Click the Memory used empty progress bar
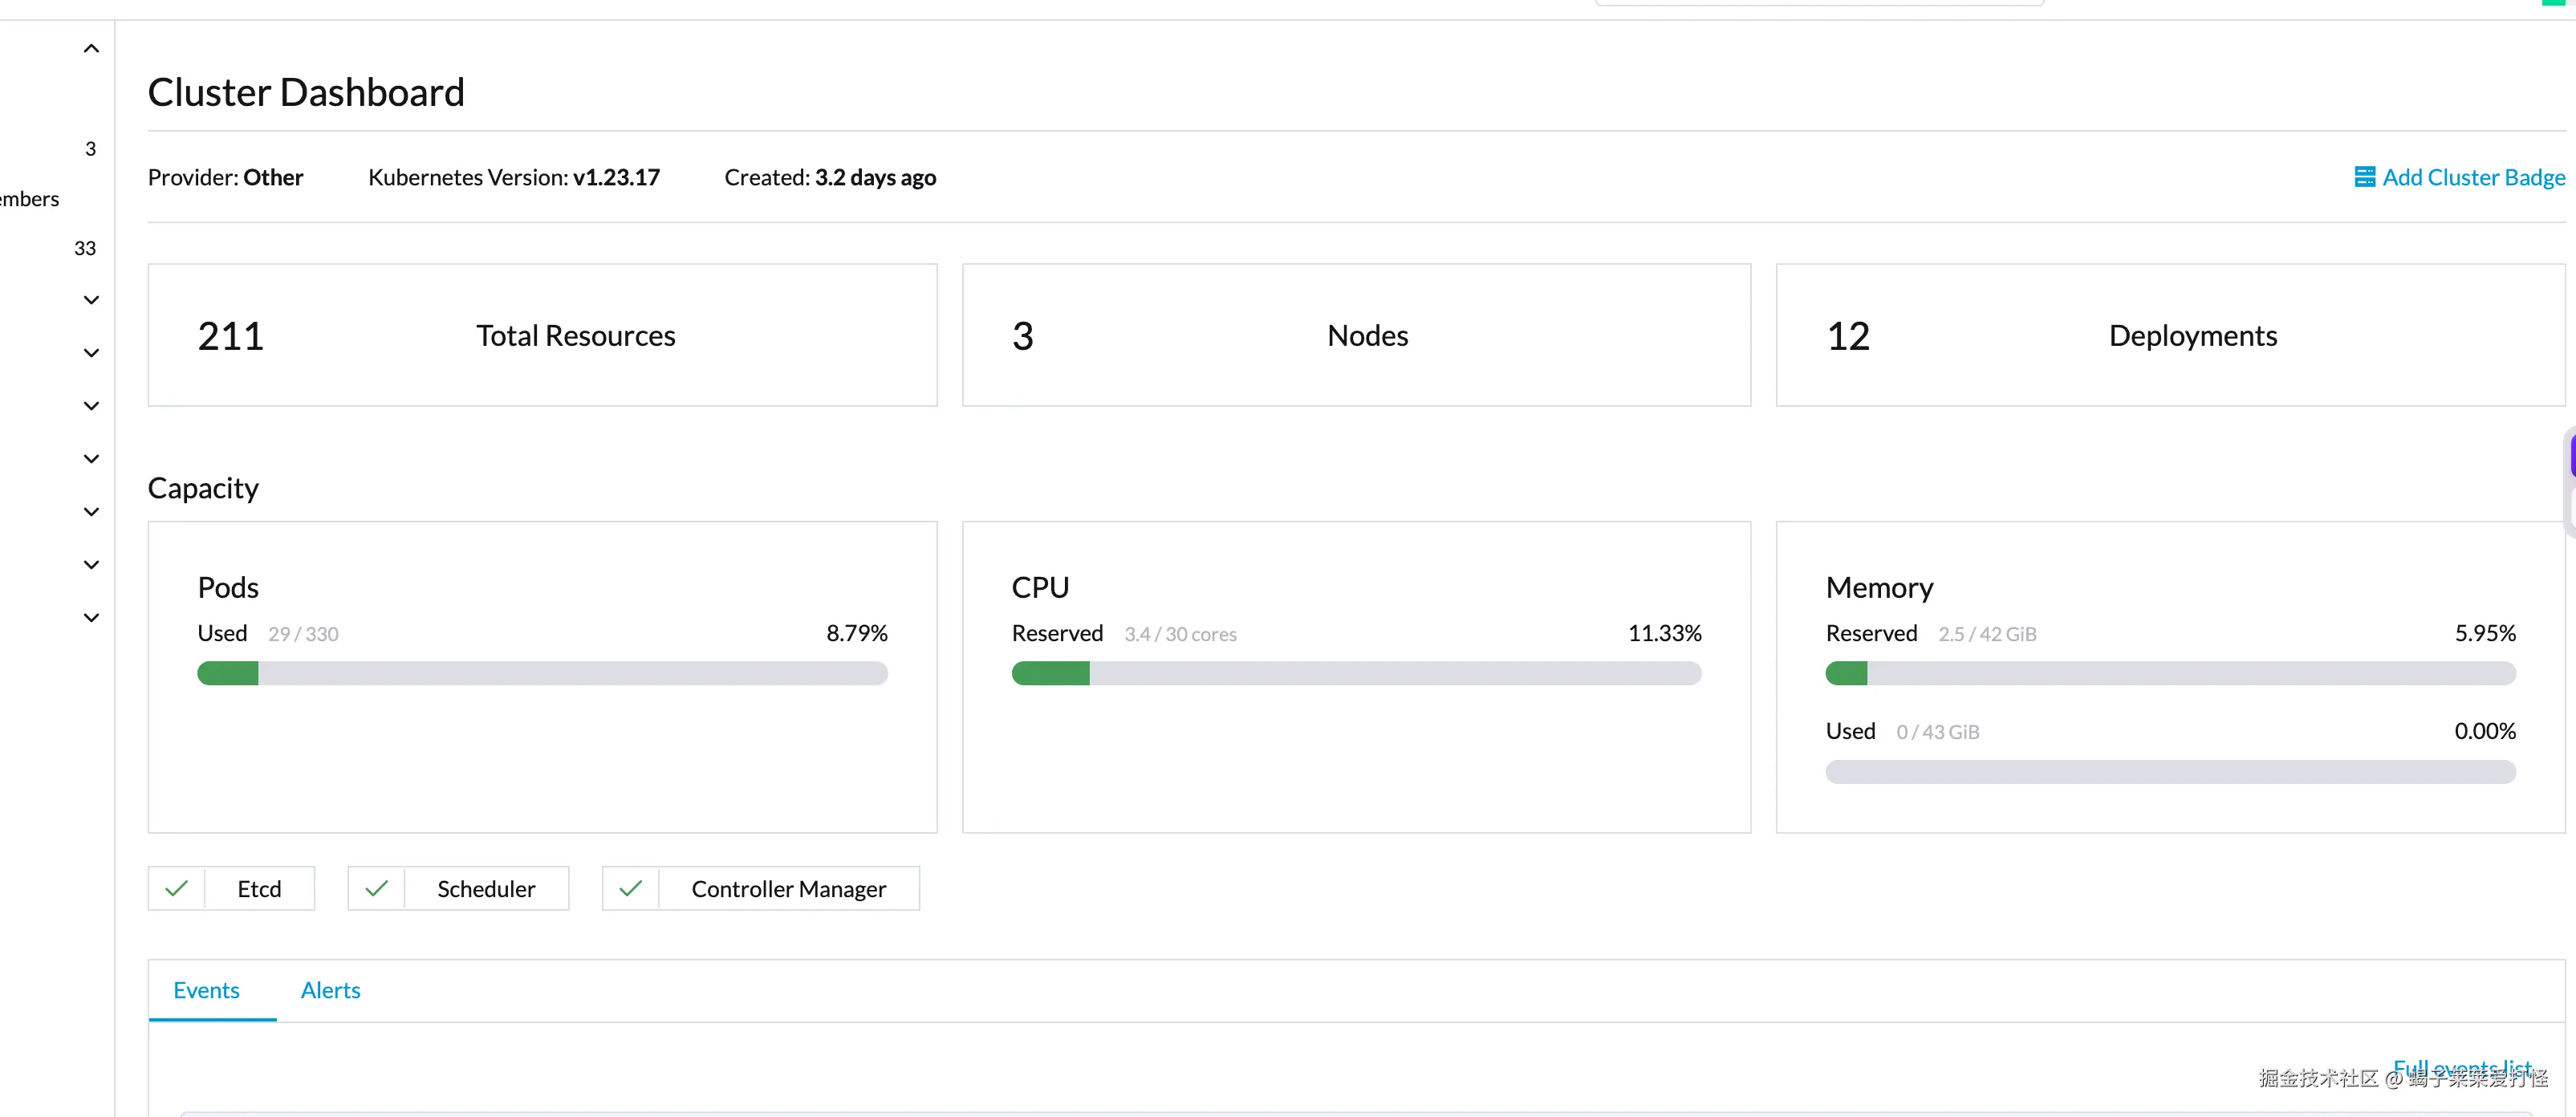2576x1117 pixels. point(2170,771)
